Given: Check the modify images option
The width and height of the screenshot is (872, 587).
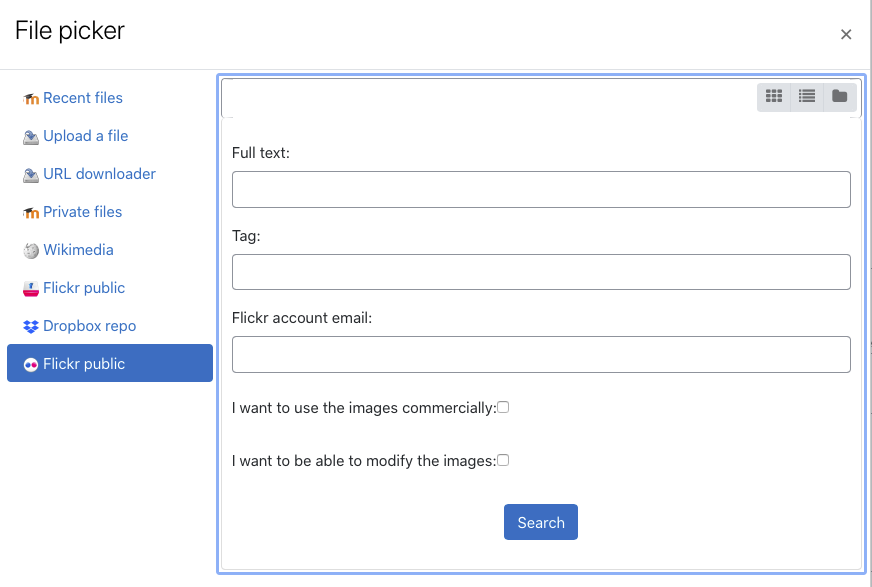Looking at the screenshot, I should point(503,460).
